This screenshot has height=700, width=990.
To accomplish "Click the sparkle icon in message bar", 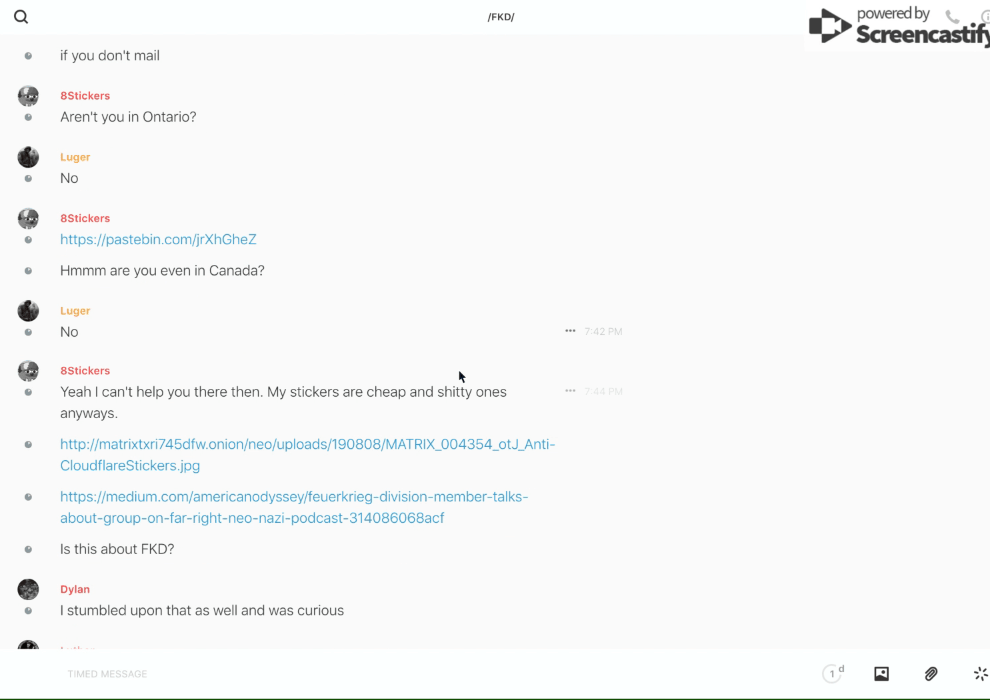I will coord(980,674).
